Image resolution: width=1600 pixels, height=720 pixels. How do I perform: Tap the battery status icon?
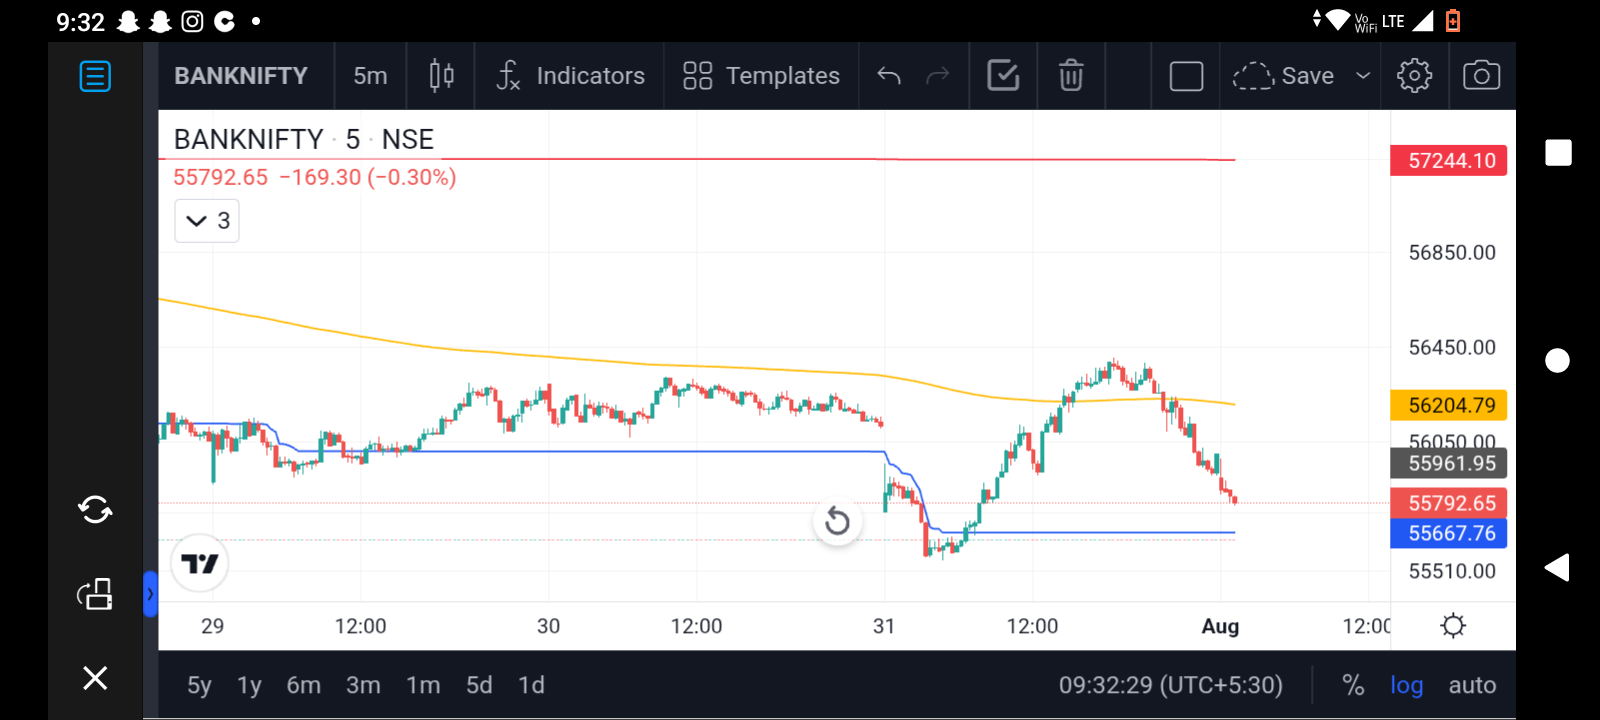point(1453,20)
